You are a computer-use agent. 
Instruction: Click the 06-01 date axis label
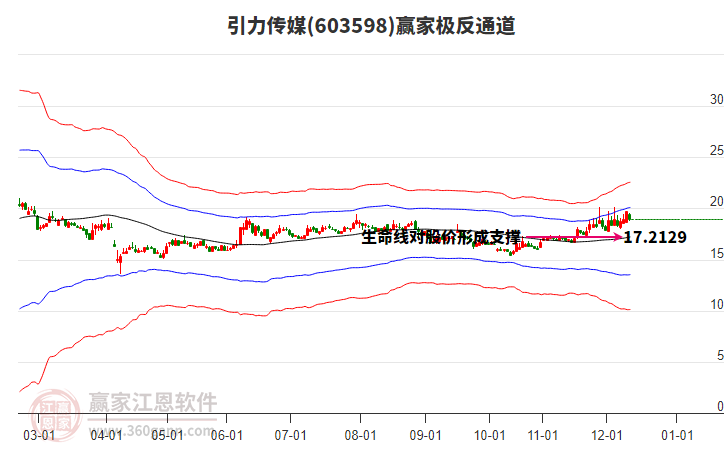tap(226, 435)
